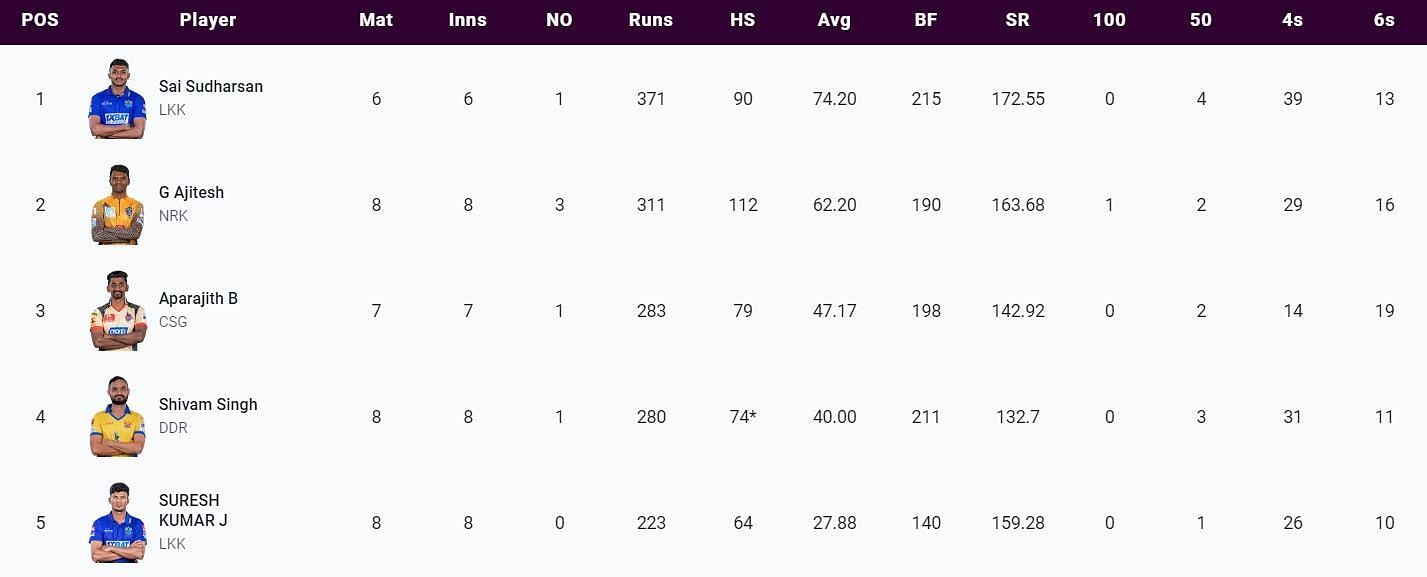Open Aparajith B player name link
This screenshot has height=577, width=1427.
[x=198, y=298]
